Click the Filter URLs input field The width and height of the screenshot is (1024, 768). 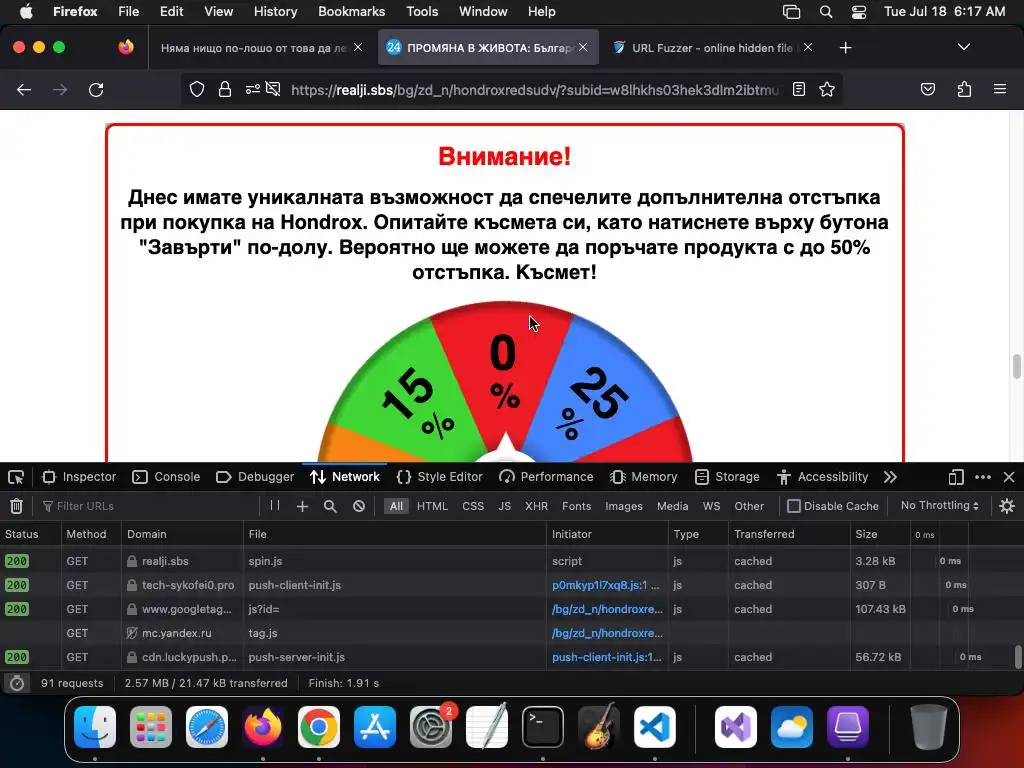coord(150,506)
